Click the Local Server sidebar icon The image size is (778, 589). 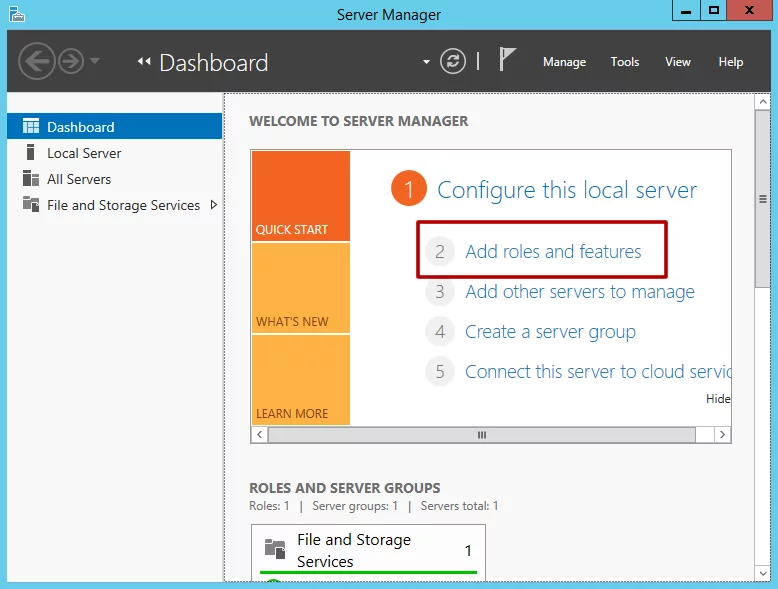pyautogui.click(x=30, y=153)
